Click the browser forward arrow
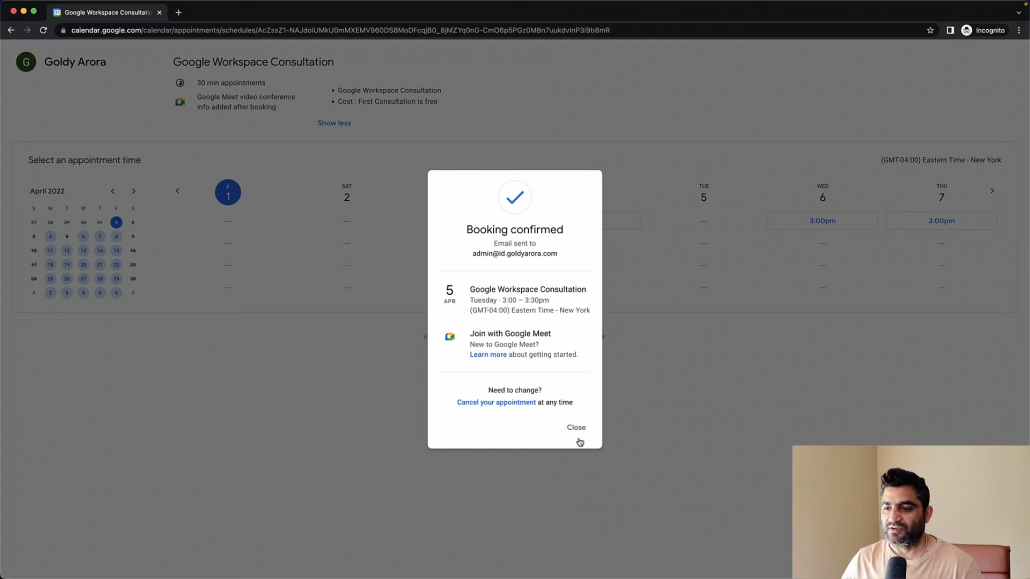 click(27, 30)
